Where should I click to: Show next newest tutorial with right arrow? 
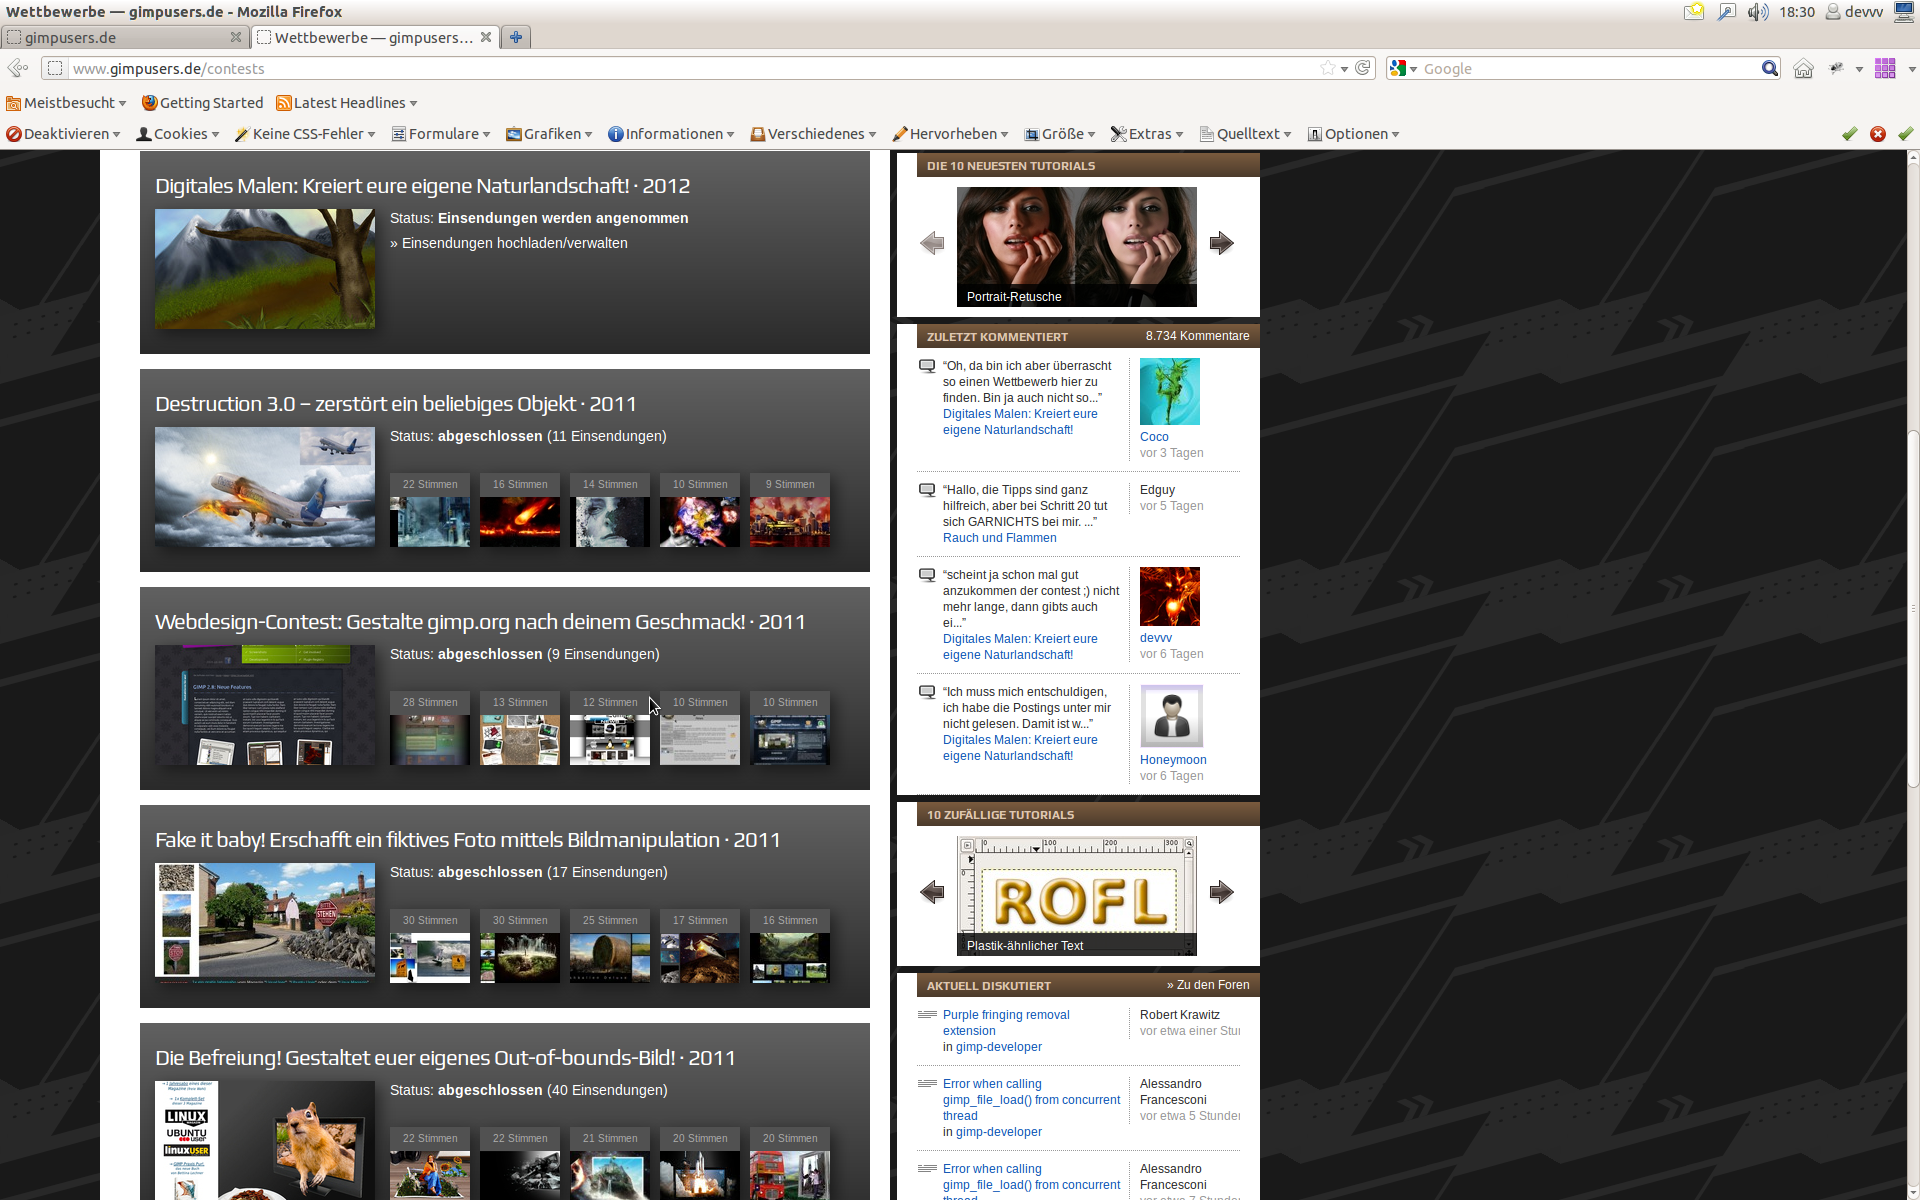[1221, 243]
